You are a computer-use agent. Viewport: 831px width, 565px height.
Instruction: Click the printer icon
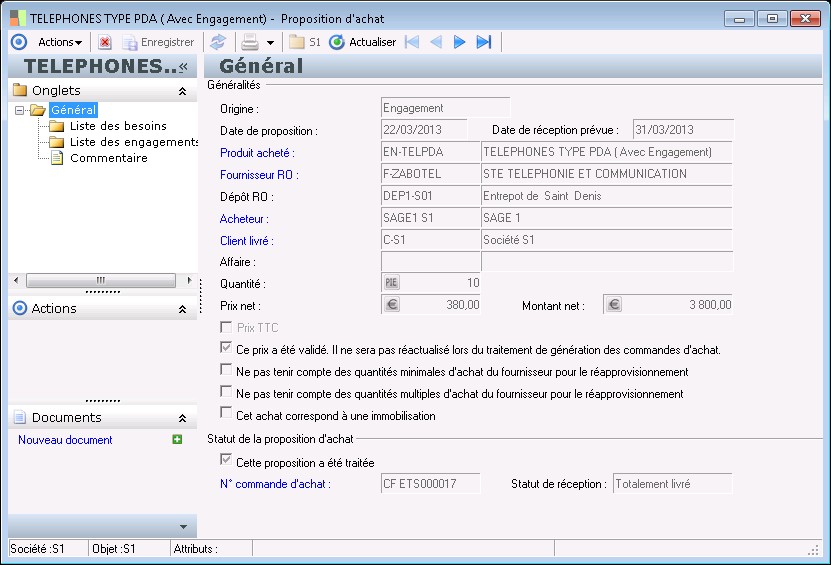[250, 42]
